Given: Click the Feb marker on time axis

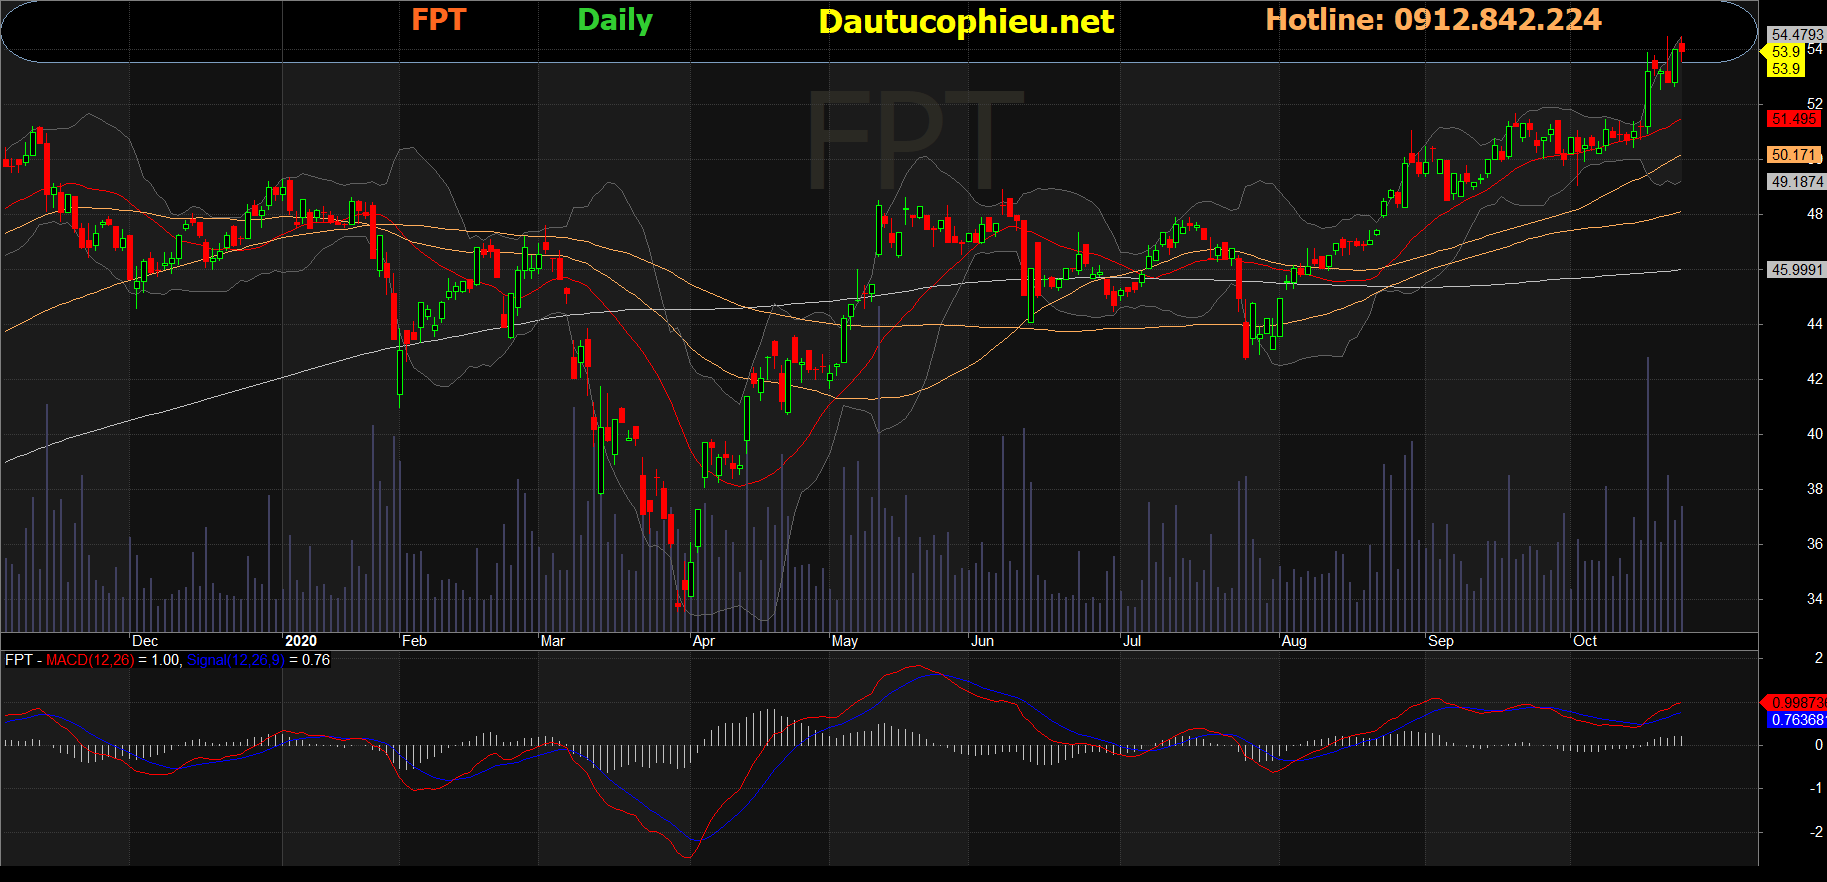Looking at the screenshot, I should coord(414,641).
